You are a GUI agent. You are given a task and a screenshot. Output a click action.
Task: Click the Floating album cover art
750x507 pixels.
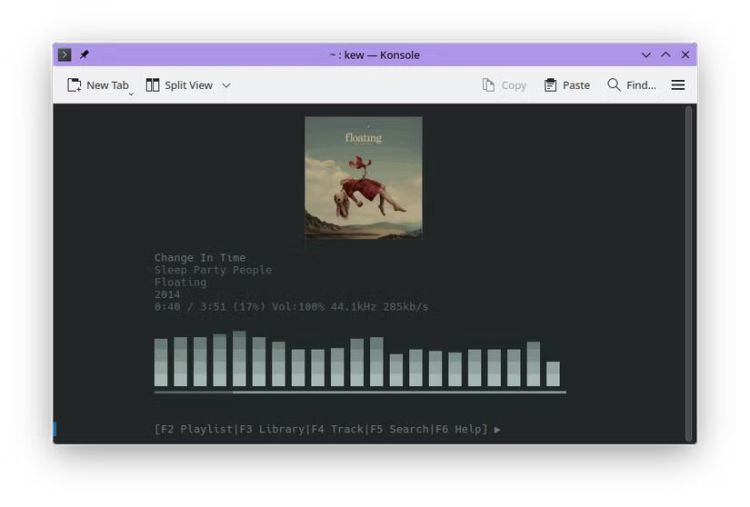click(363, 177)
